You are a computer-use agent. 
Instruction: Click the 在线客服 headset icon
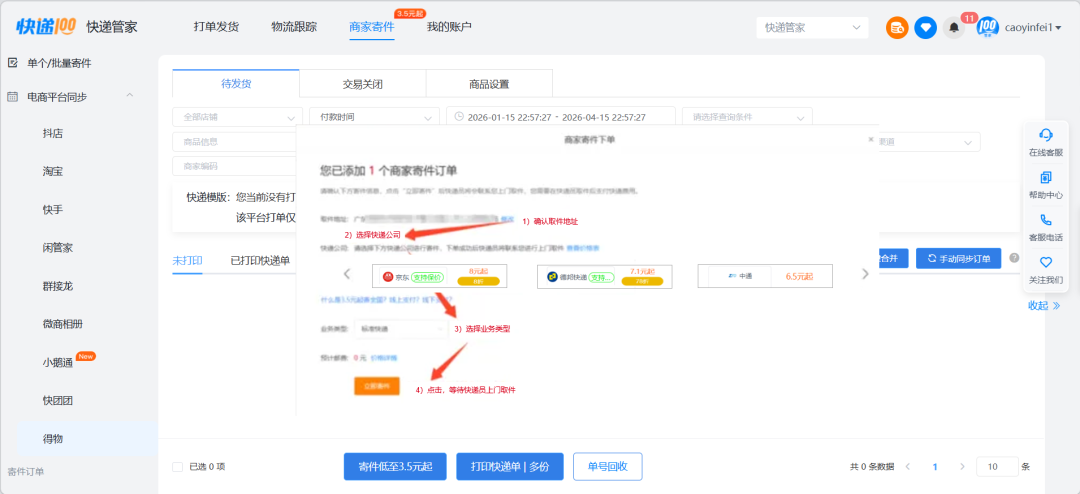[1046, 134]
